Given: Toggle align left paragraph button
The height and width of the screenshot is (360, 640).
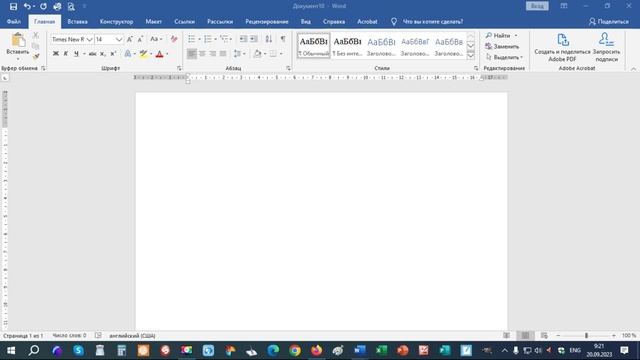Looking at the screenshot, I should pyautogui.click(x=191, y=54).
